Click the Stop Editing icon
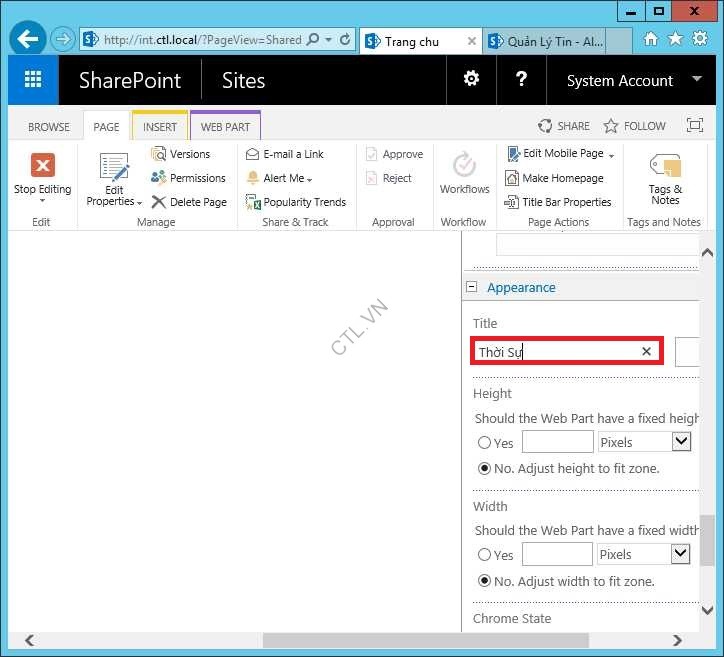The image size is (724, 657). [x=42, y=166]
